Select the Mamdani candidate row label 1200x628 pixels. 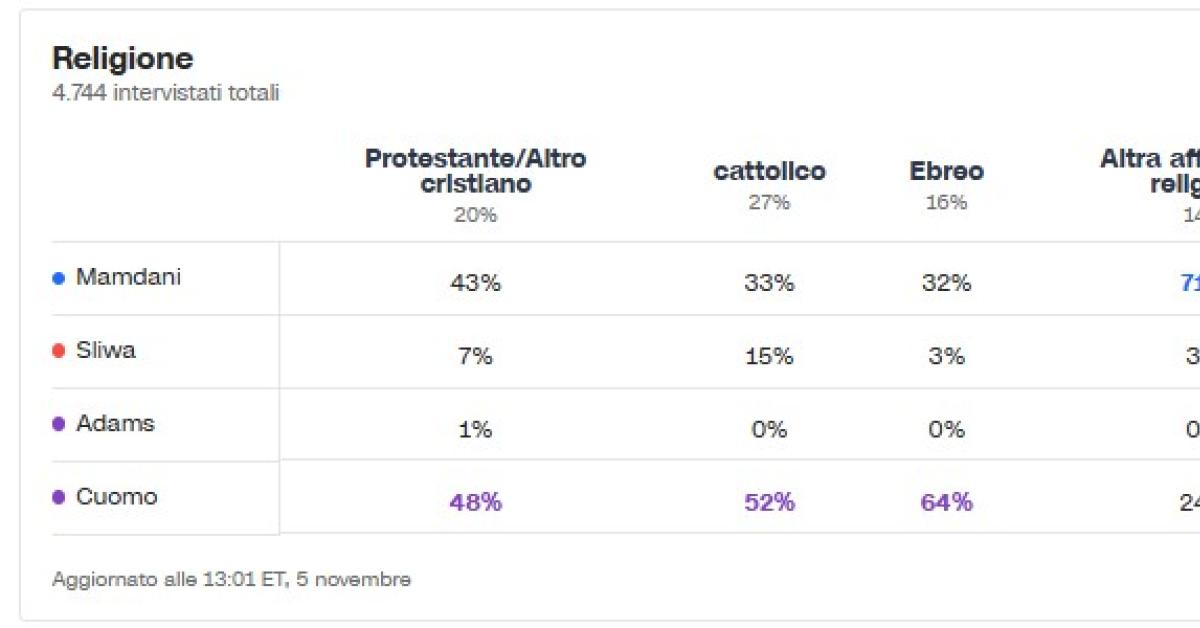coord(128,277)
